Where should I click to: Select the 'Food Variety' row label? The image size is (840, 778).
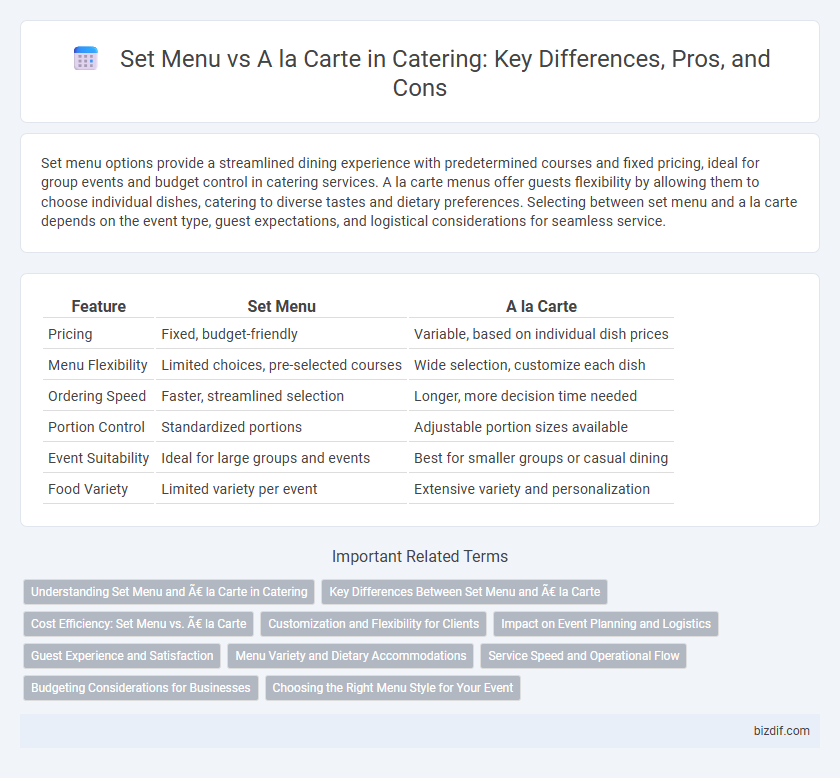(88, 489)
